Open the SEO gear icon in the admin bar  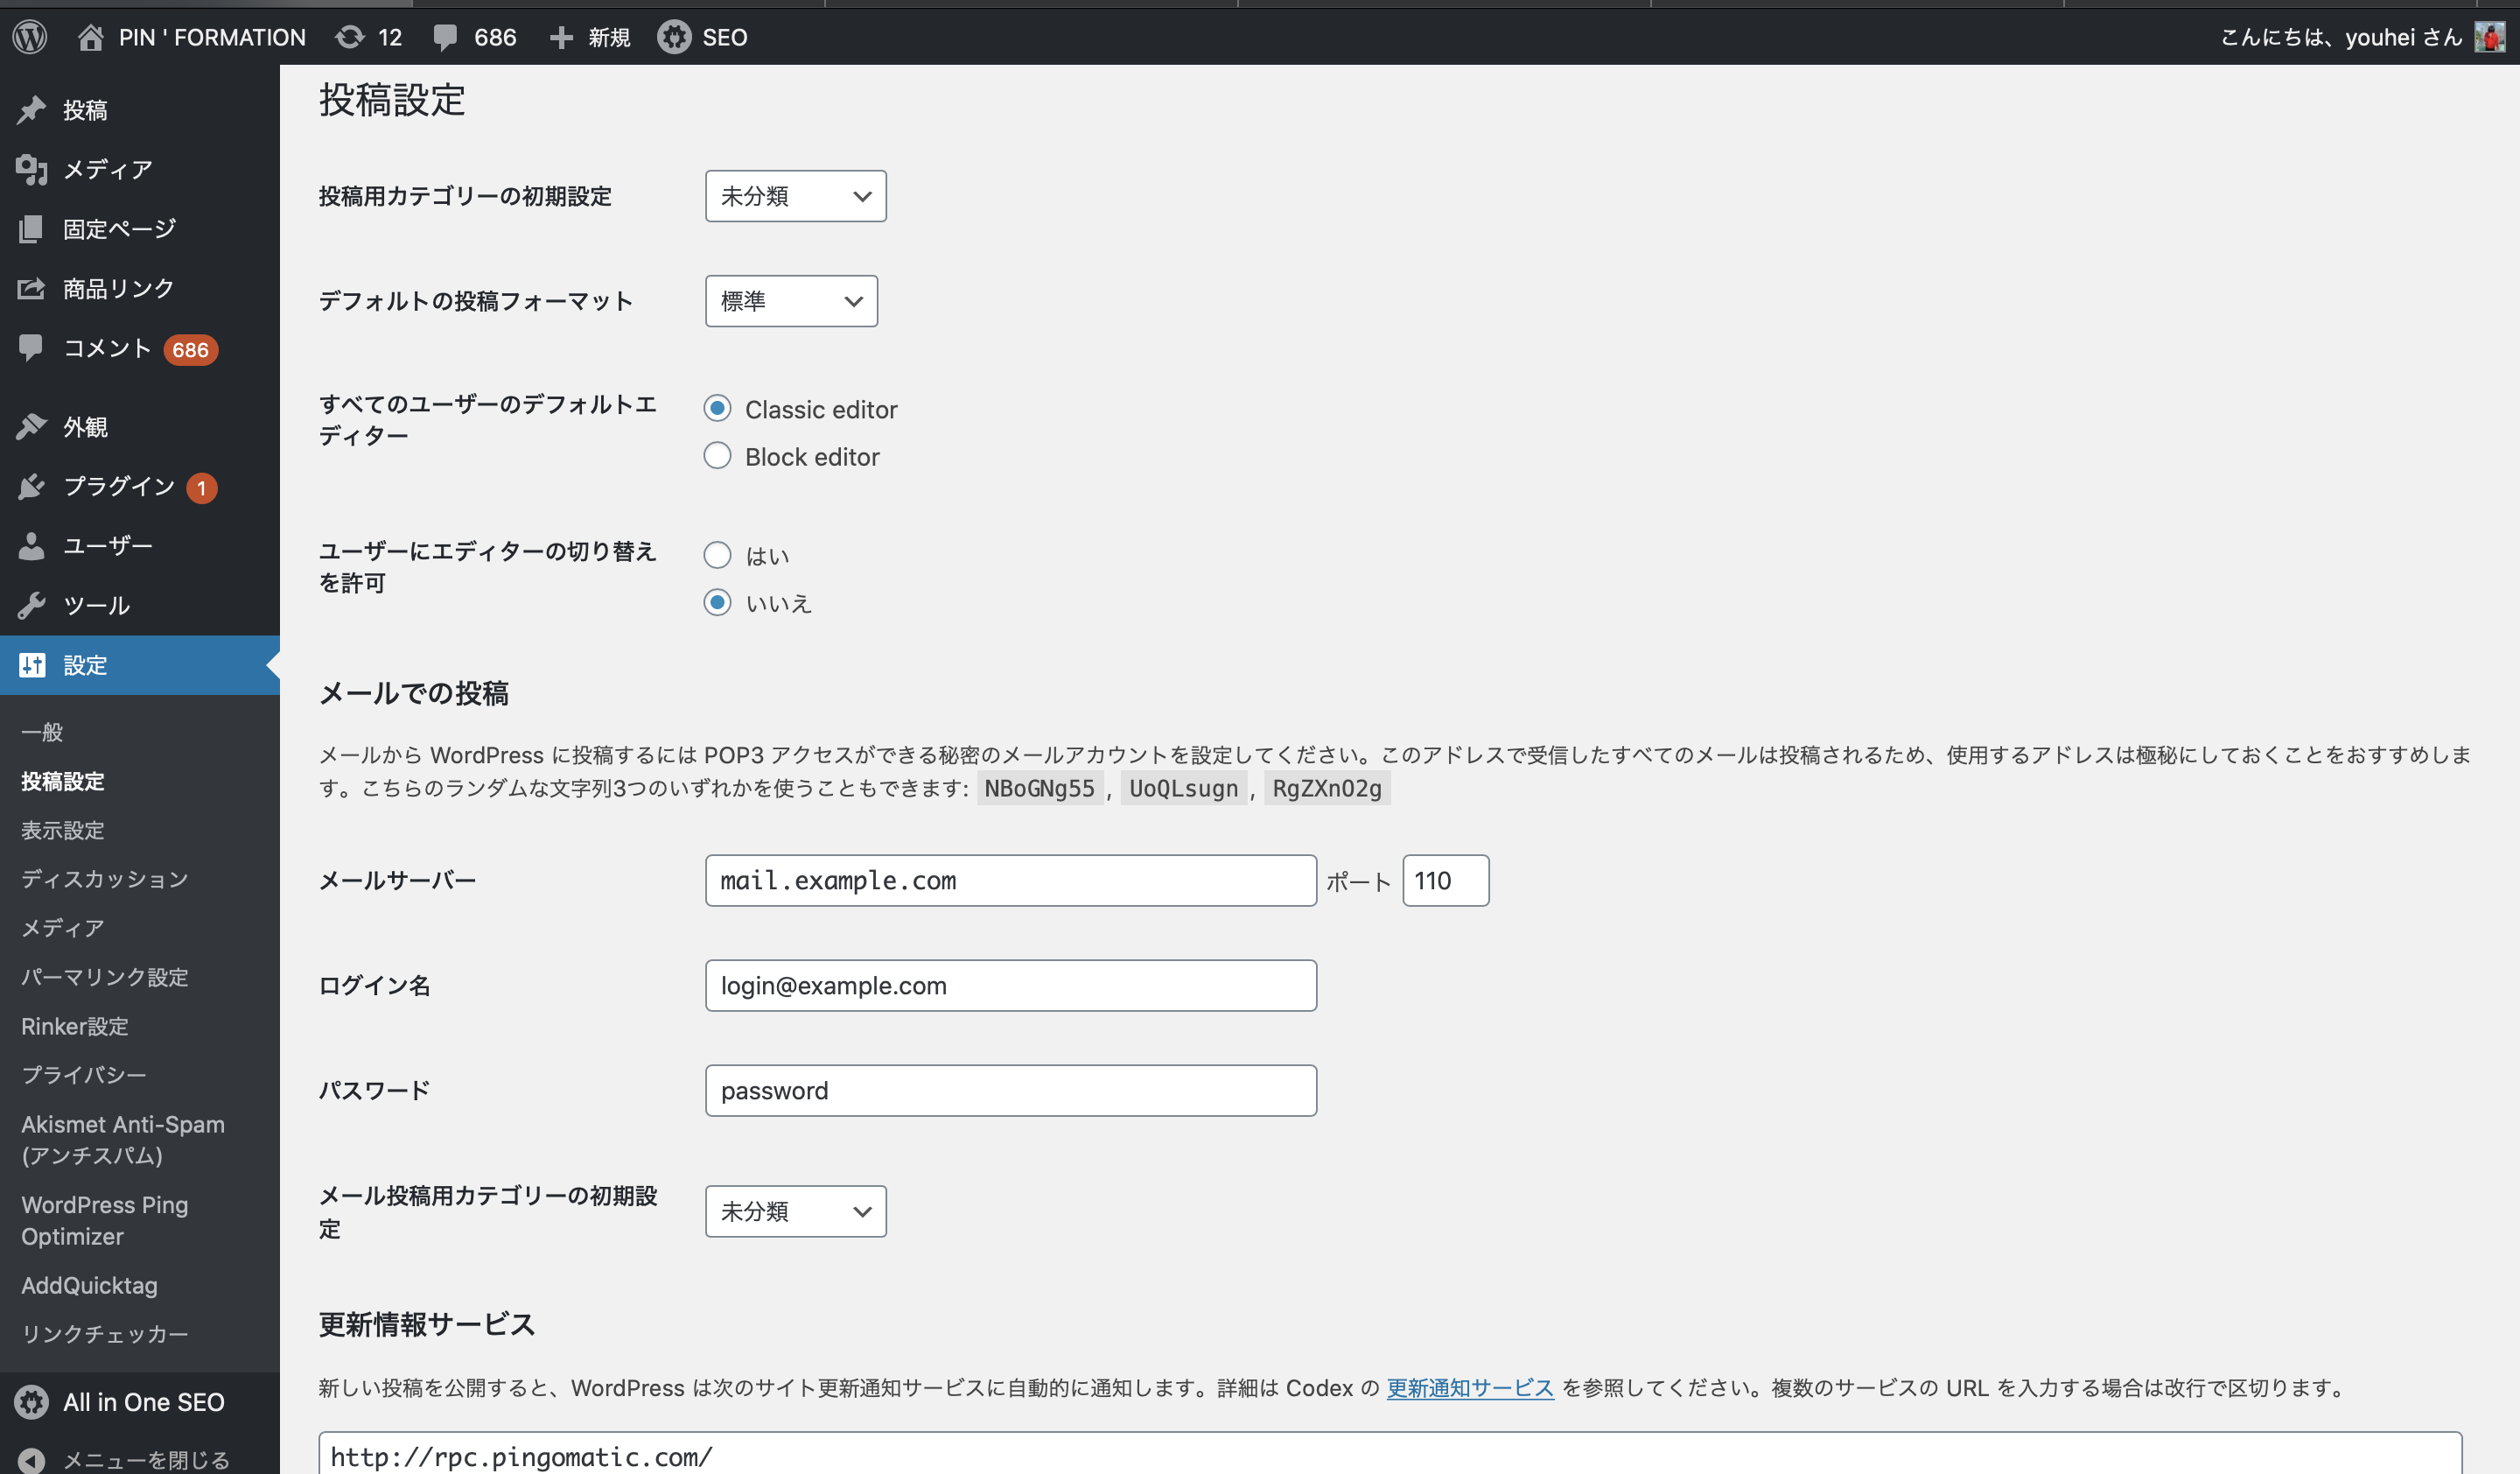click(x=674, y=37)
